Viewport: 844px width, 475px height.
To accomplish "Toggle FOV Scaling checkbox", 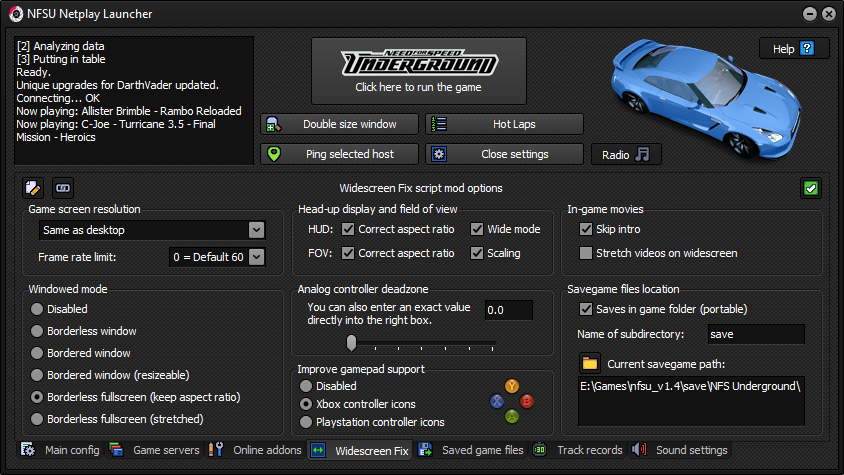I will coord(477,253).
